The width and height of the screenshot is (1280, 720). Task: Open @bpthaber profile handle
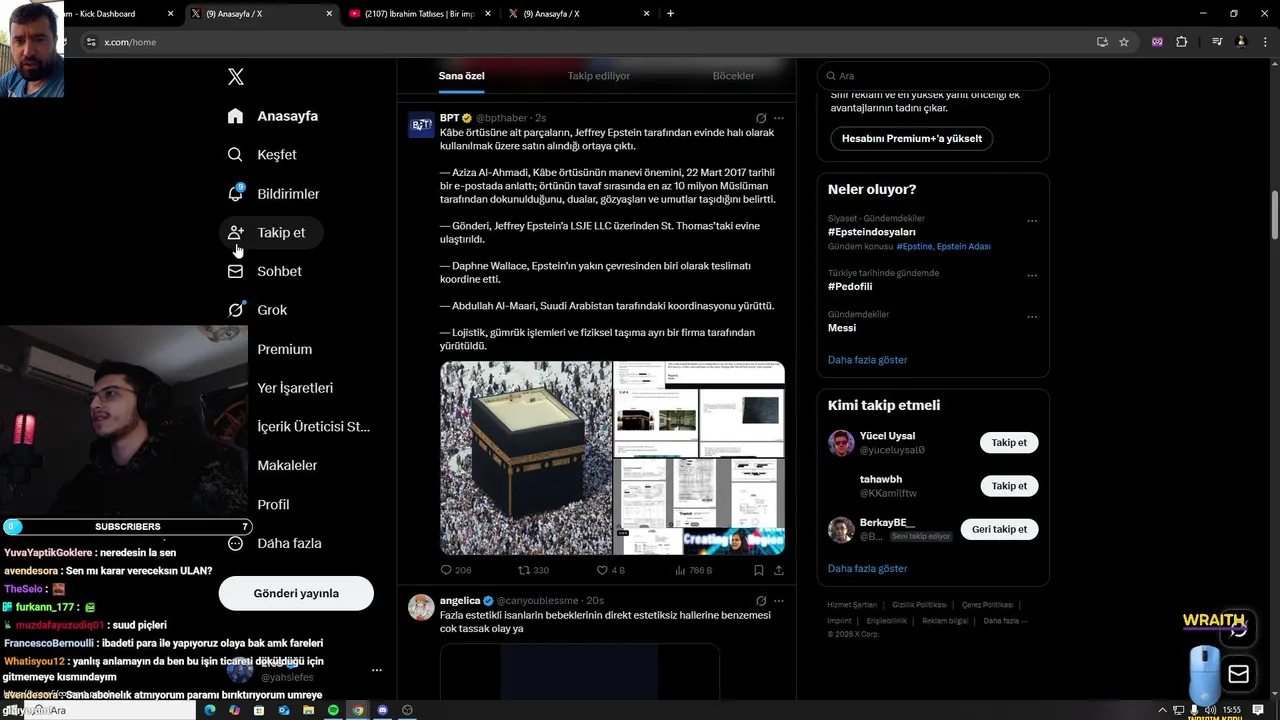click(501, 118)
